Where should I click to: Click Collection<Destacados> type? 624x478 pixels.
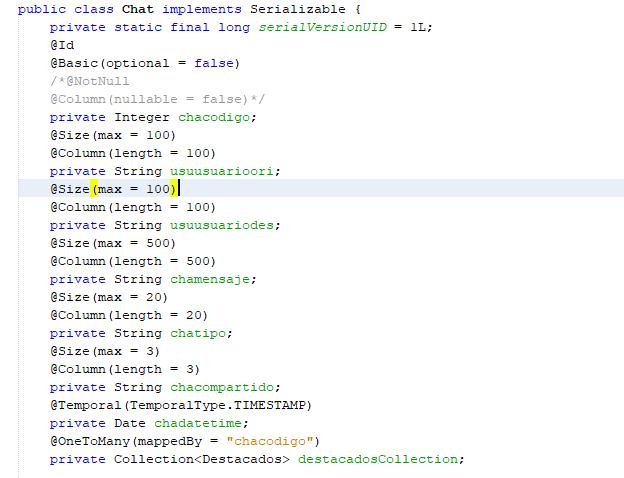pos(202,459)
